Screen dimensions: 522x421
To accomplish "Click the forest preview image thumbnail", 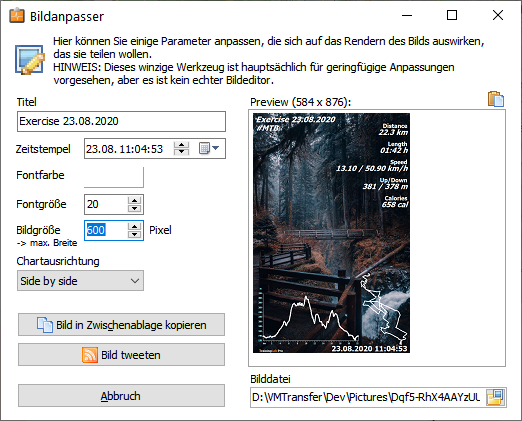I will tap(331, 233).
